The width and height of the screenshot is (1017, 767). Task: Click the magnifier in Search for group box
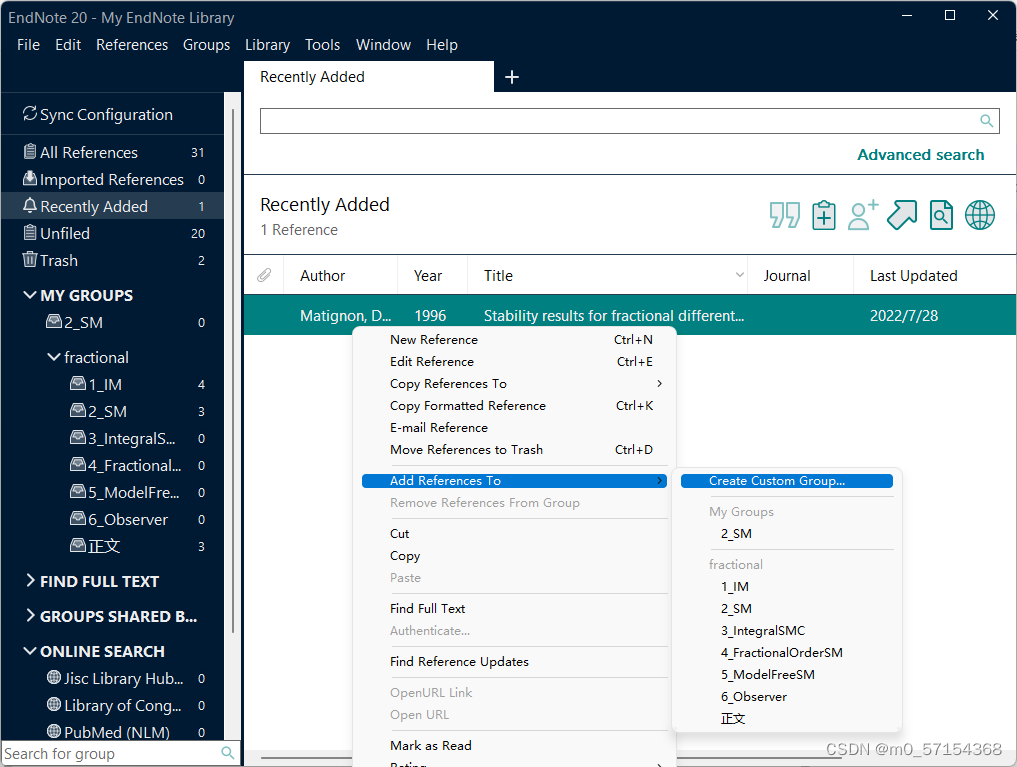click(x=228, y=753)
